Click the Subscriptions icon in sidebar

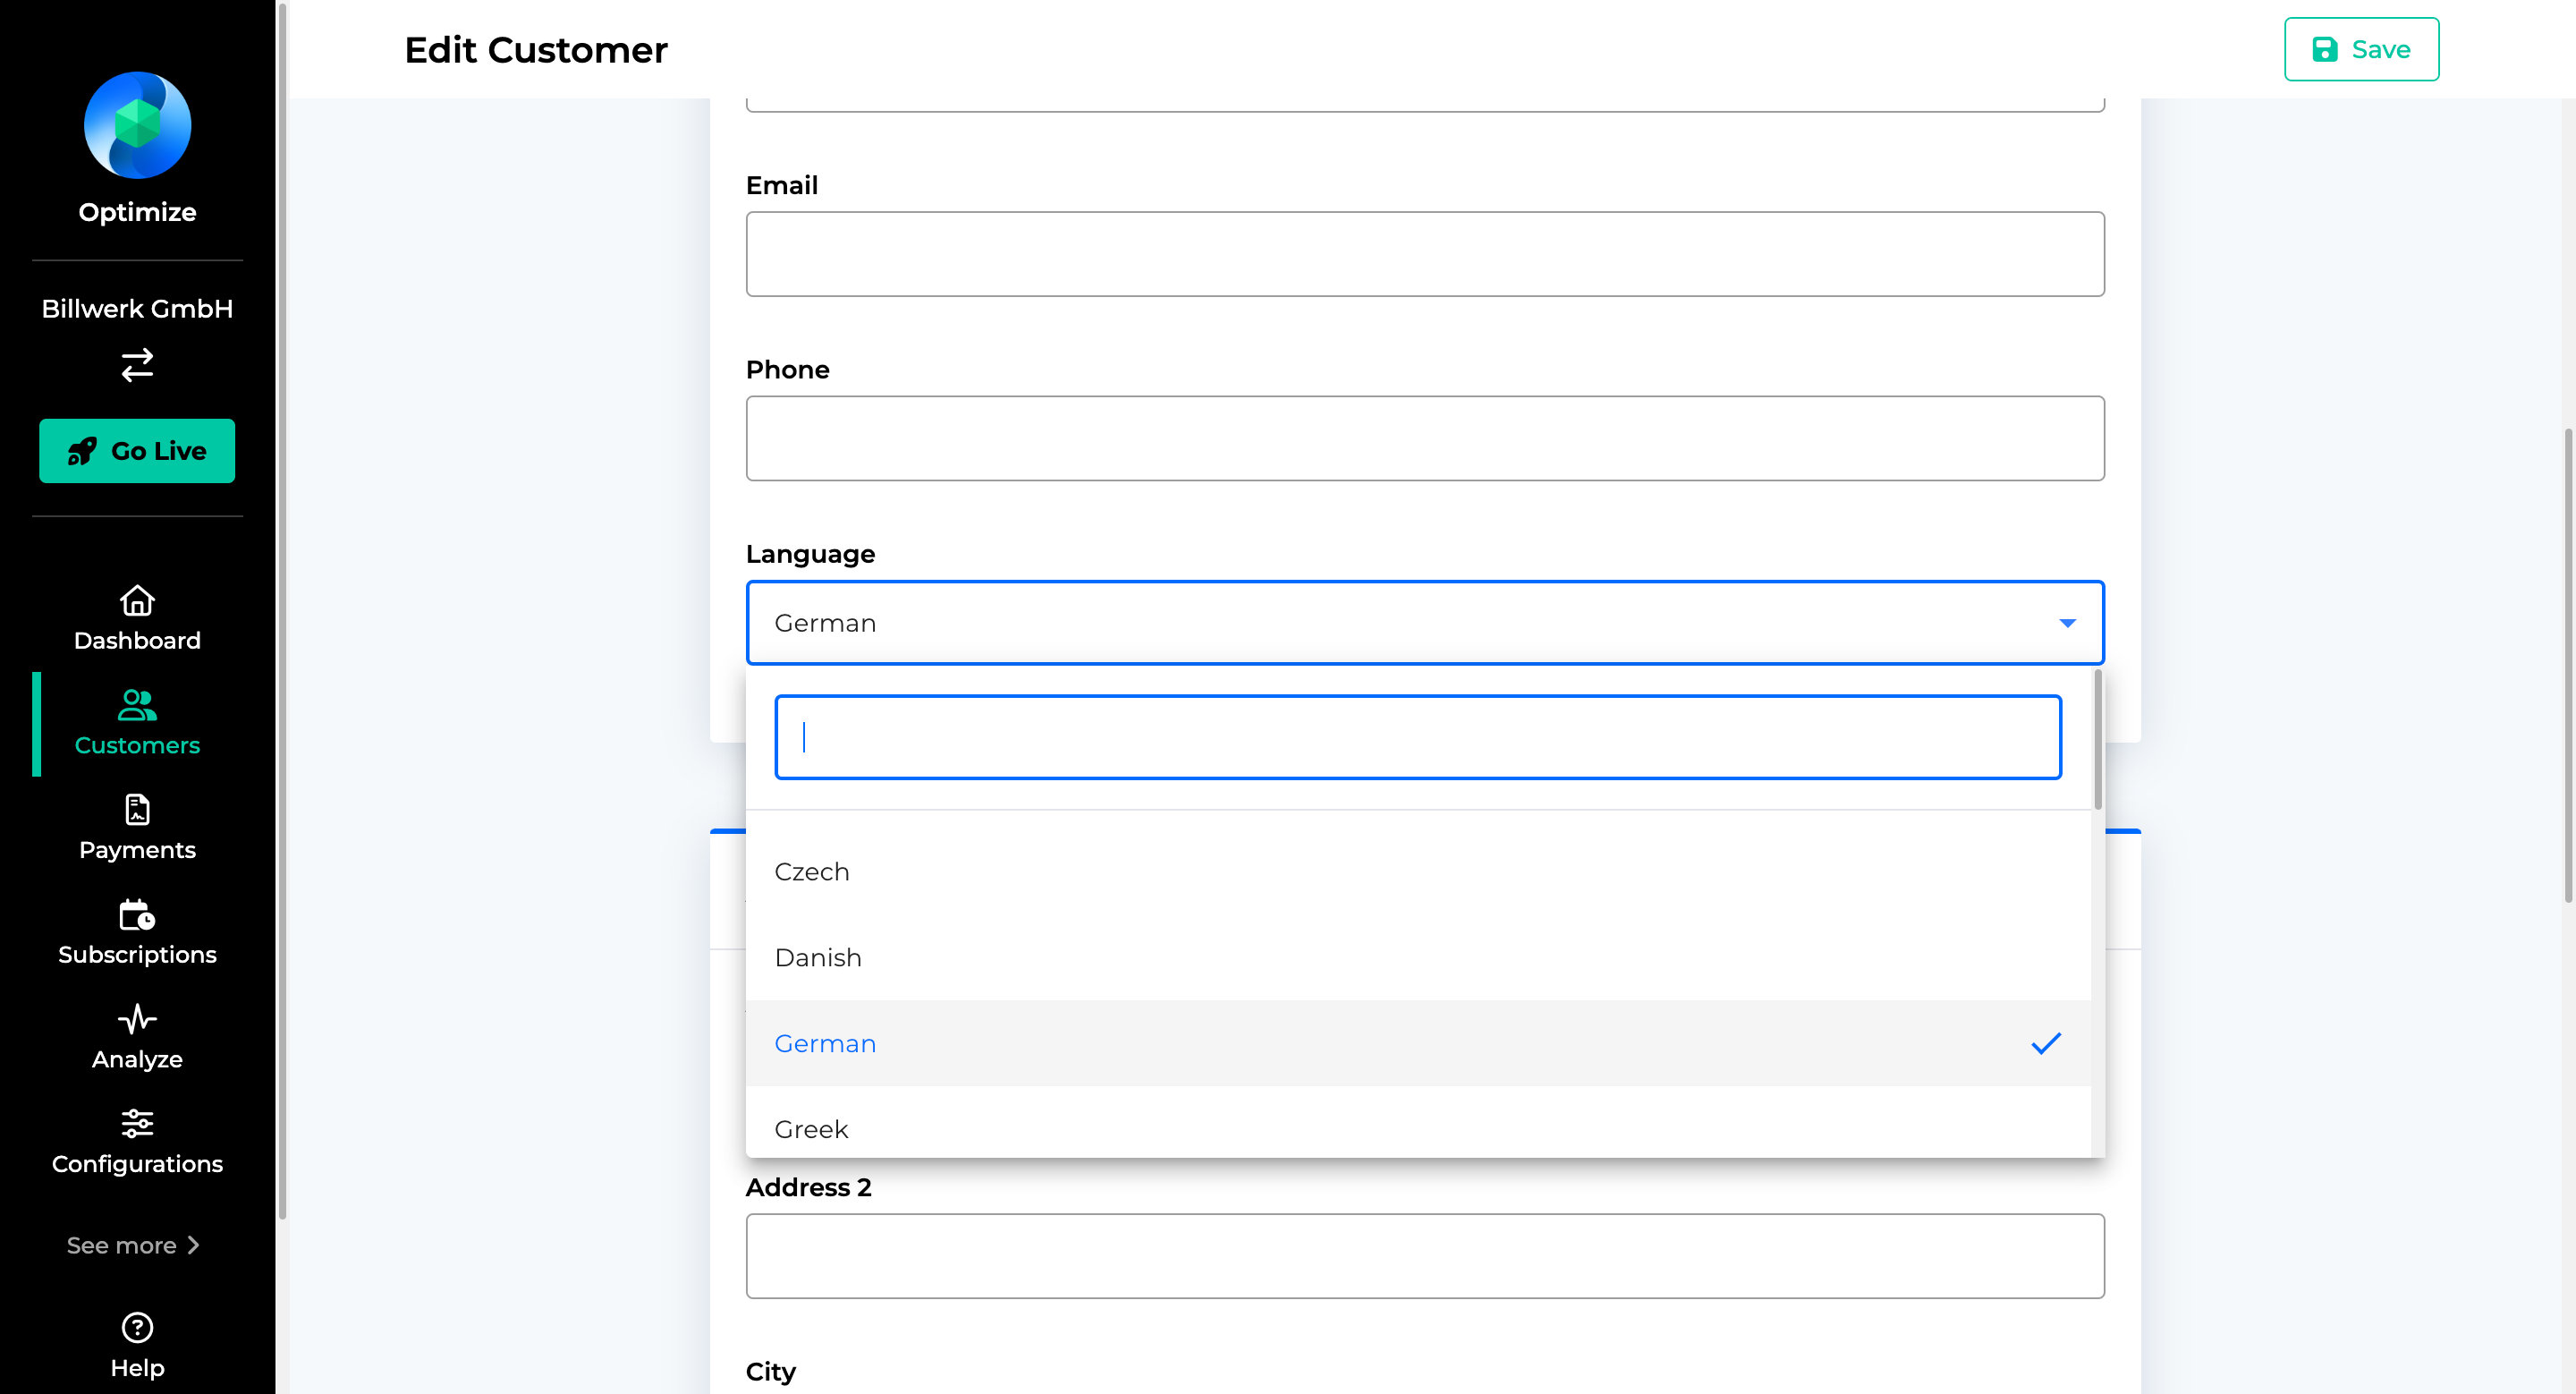137,915
